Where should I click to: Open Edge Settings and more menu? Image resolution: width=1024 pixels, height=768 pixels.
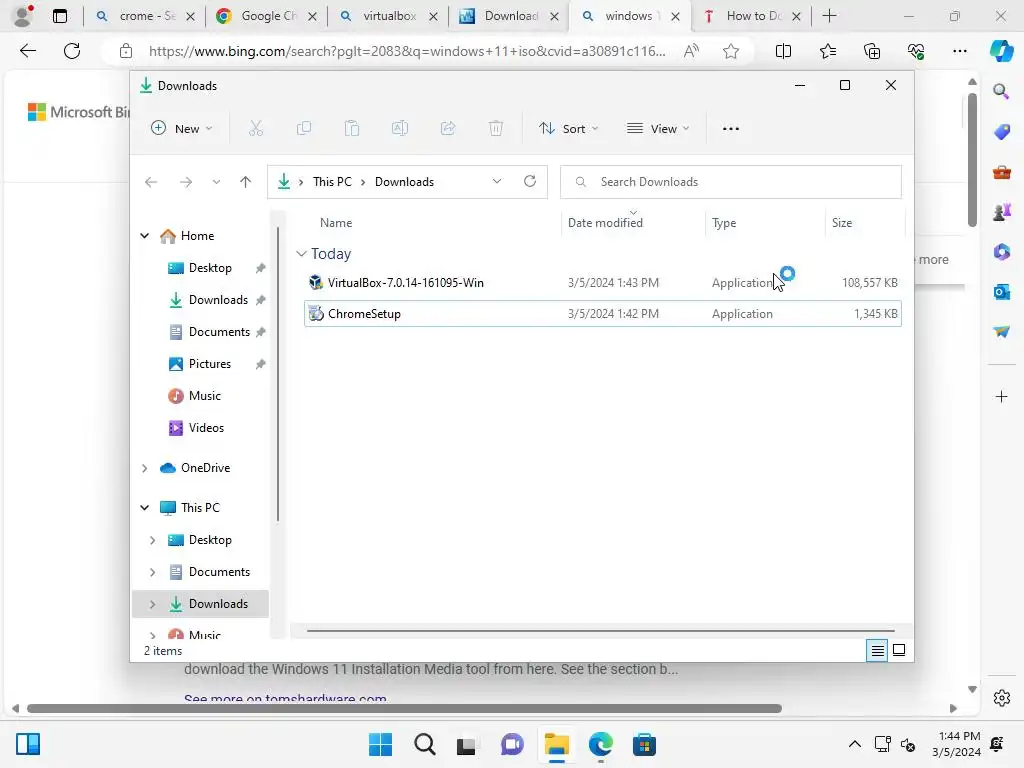click(959, 51)
